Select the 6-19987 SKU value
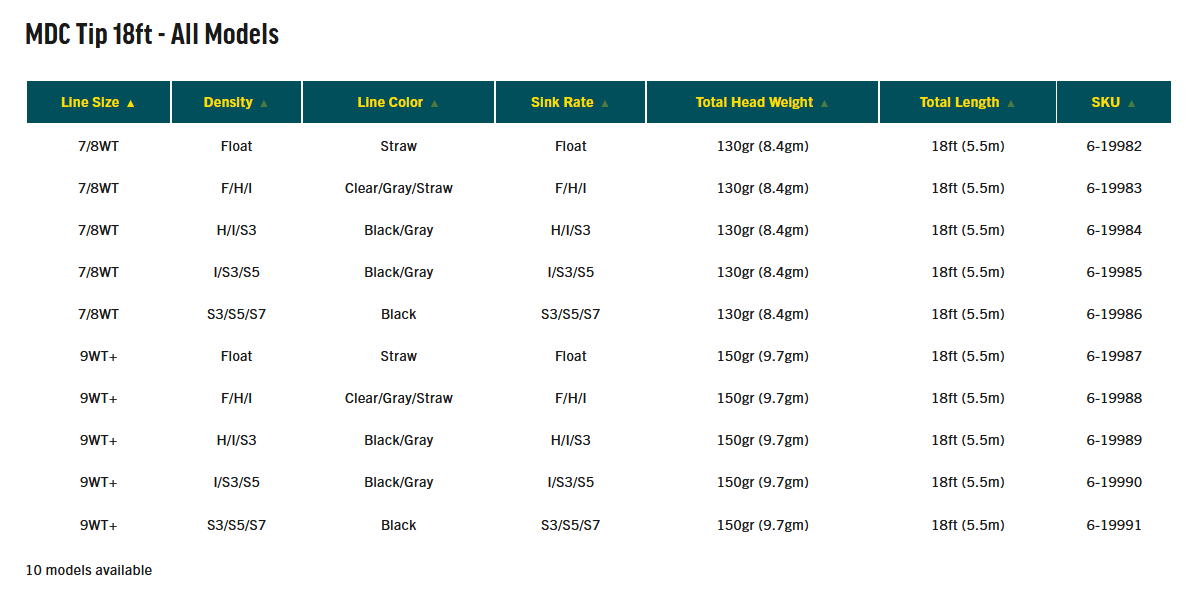Viewport: 1200px width, 599px height. pyautogui.click(x=1113, y=356)
